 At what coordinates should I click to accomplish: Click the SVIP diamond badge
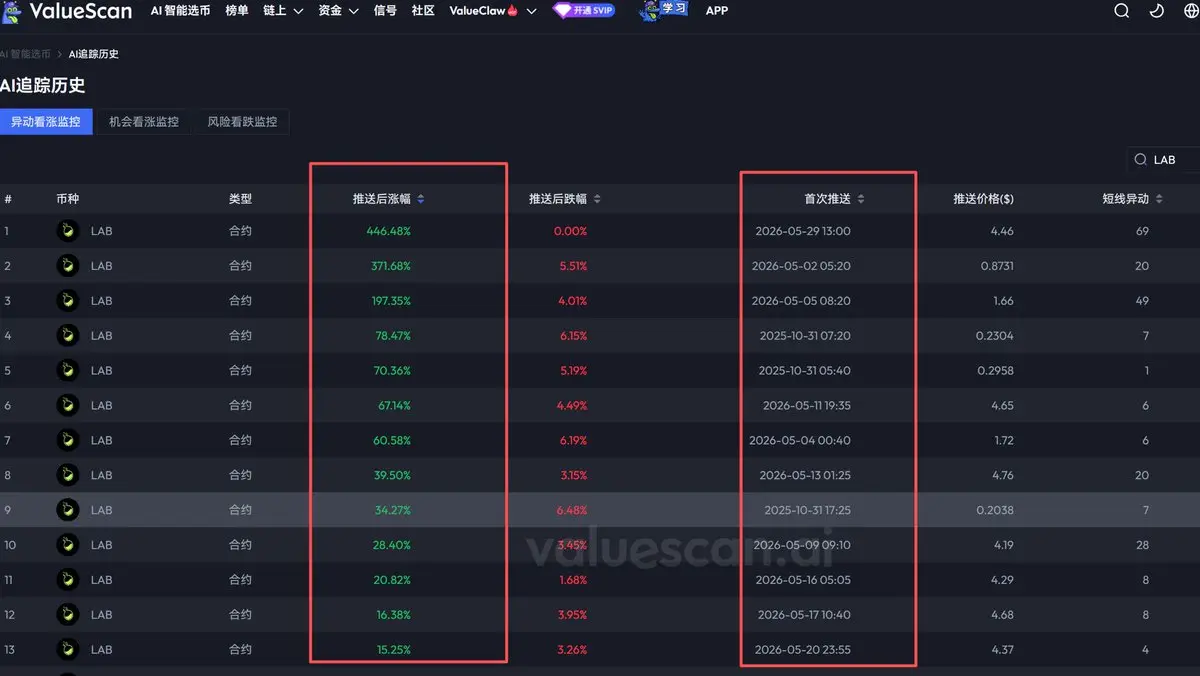[584, 11]
